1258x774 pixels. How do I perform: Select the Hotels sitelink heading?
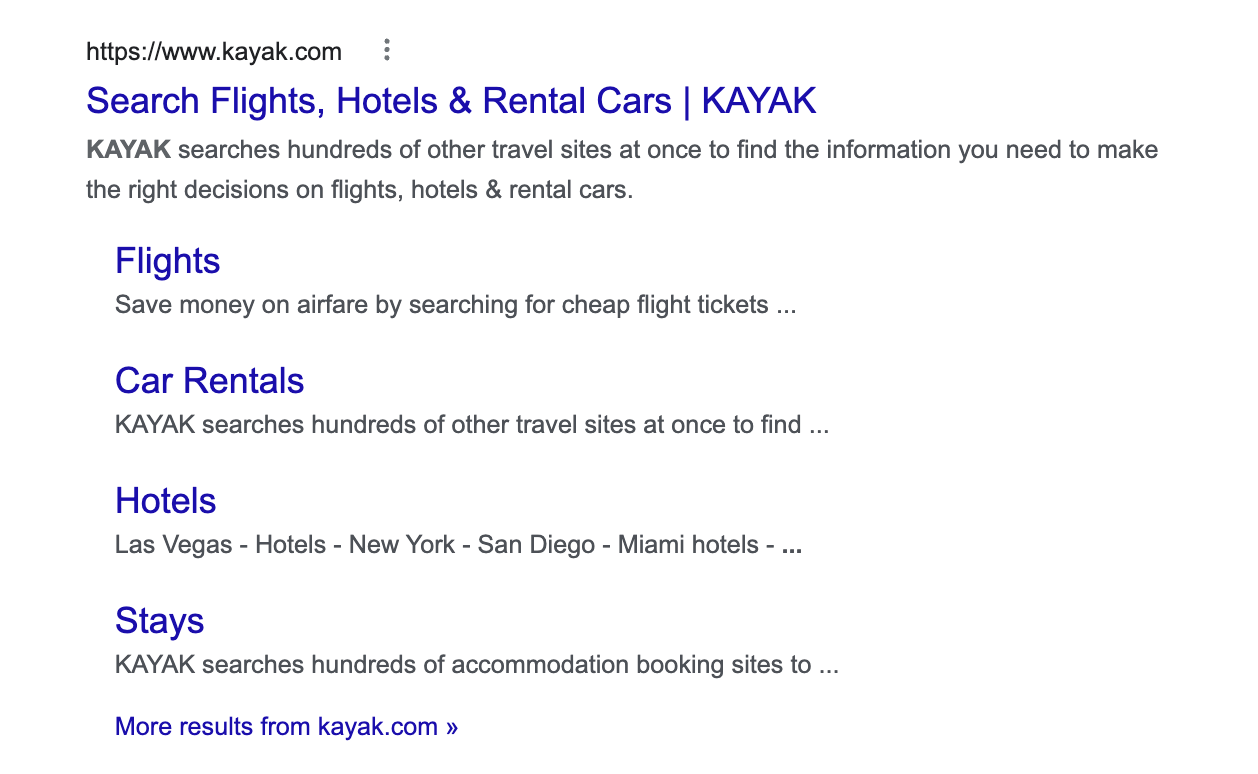click(x=165, y=501)
